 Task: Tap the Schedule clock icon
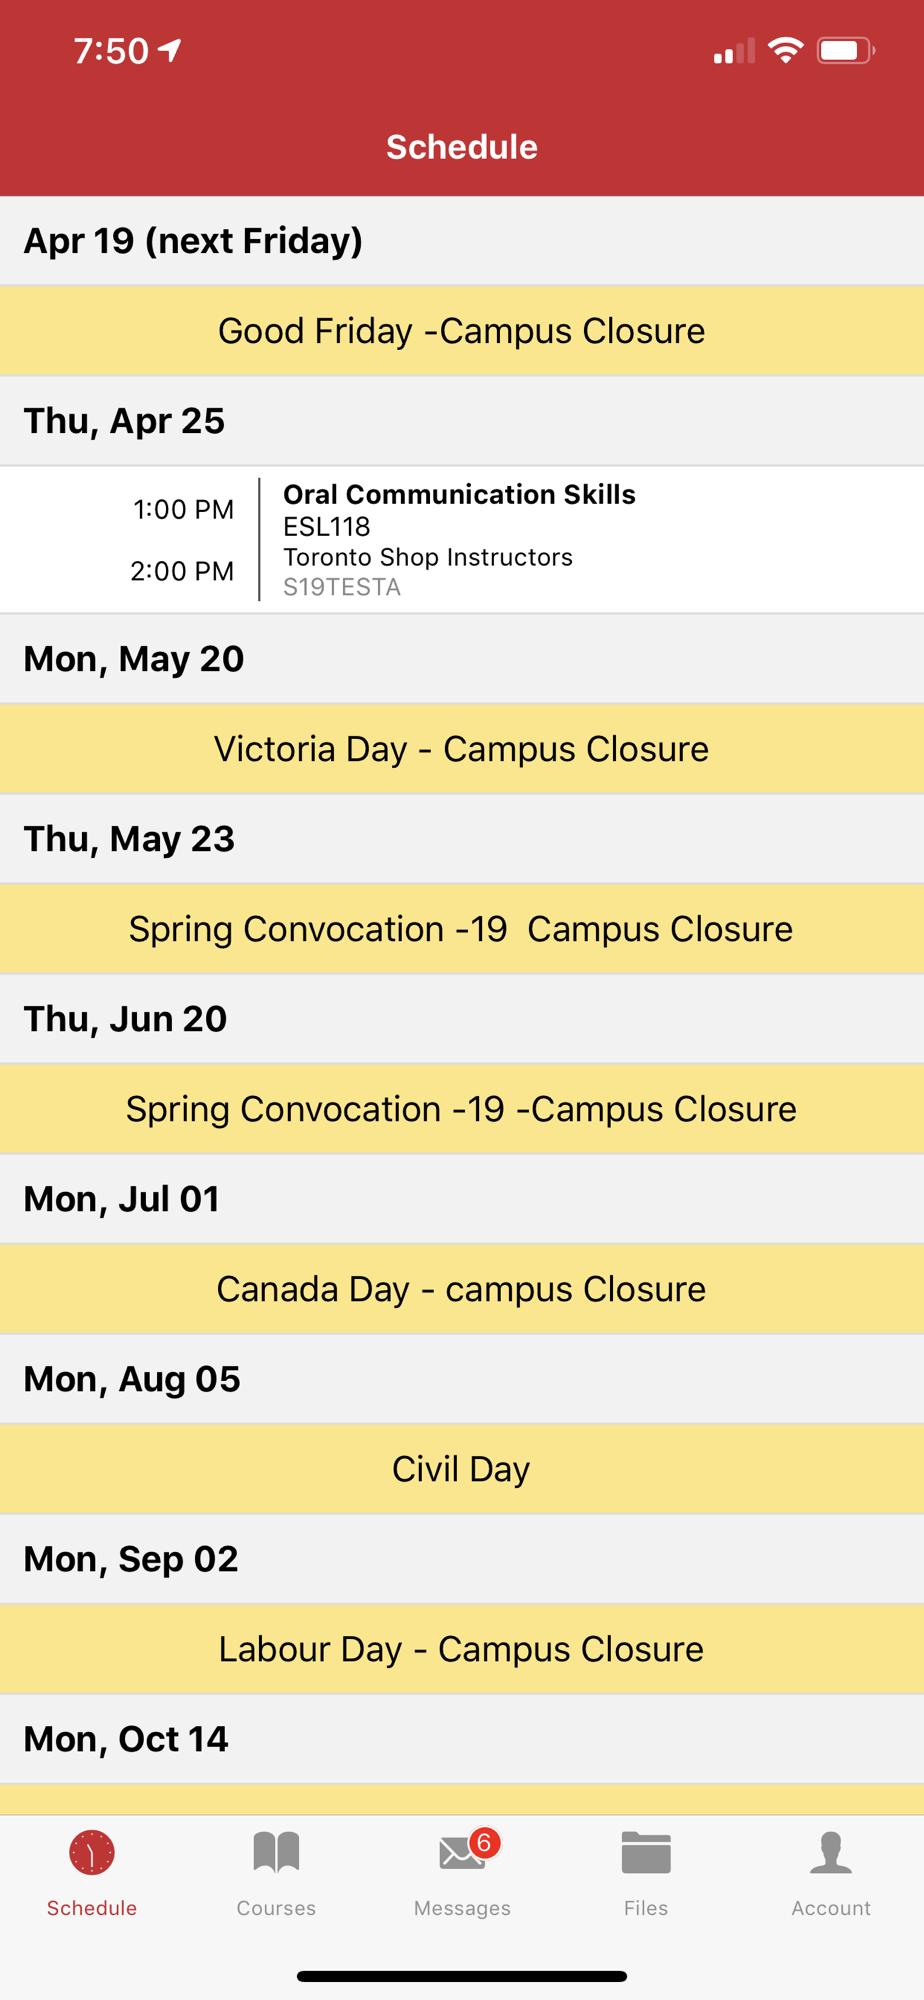tap(92, 1853)
